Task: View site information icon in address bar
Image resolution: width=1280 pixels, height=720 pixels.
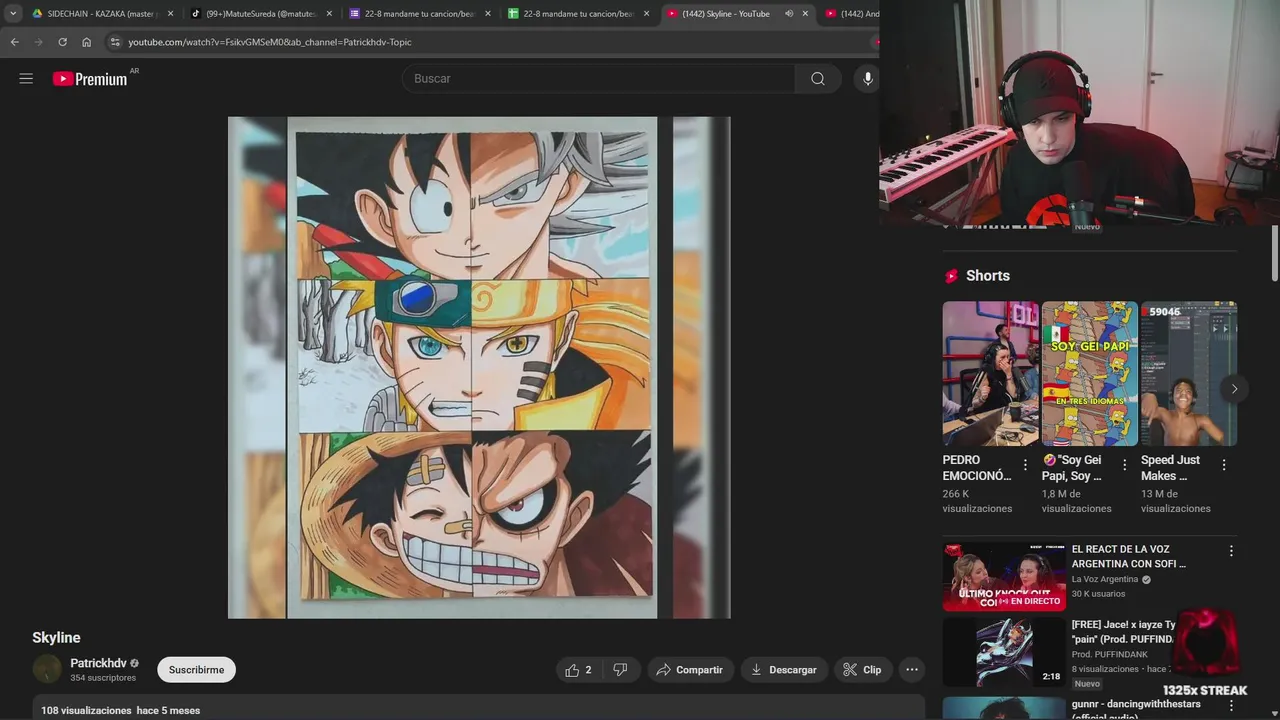Action: [115, 42]
